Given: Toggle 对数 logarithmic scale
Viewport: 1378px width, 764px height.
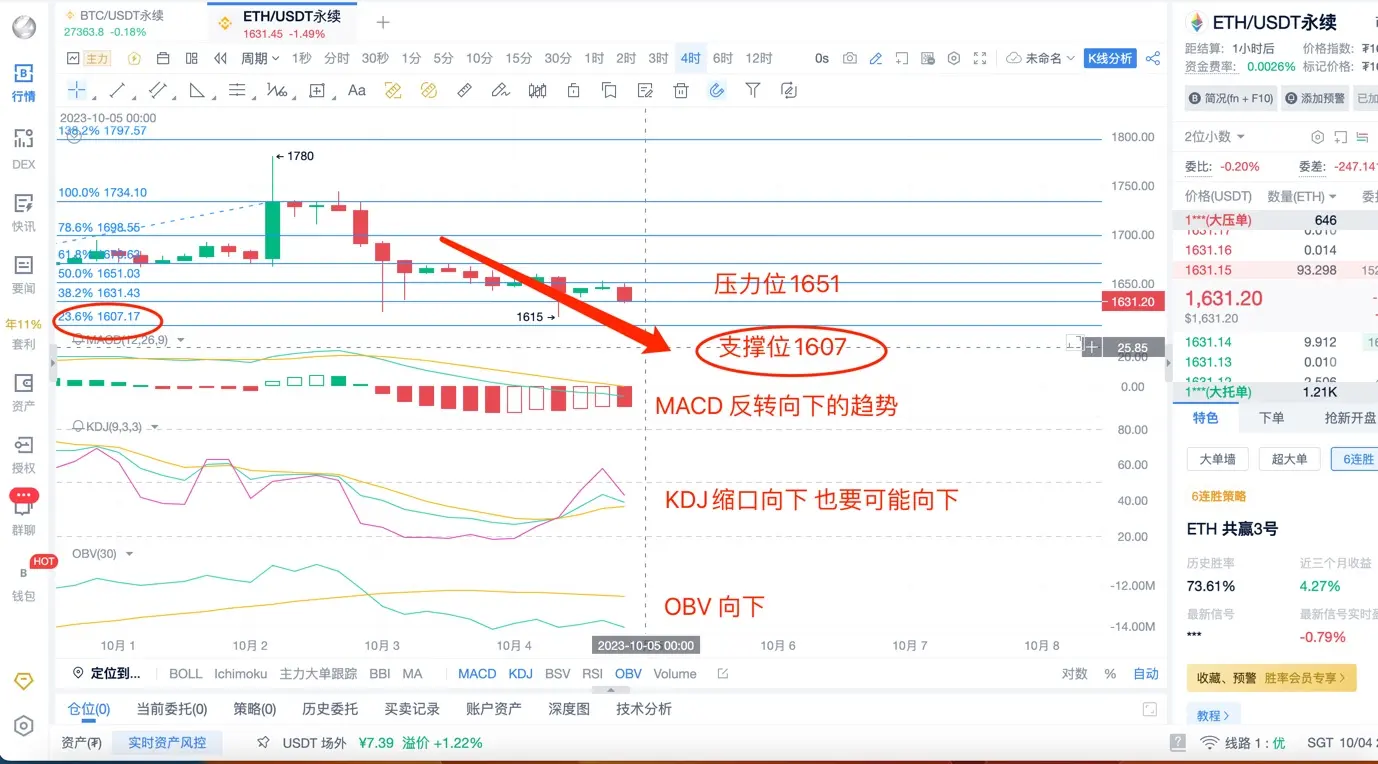Looking at the screenshot, I should tap(1075, 673).
